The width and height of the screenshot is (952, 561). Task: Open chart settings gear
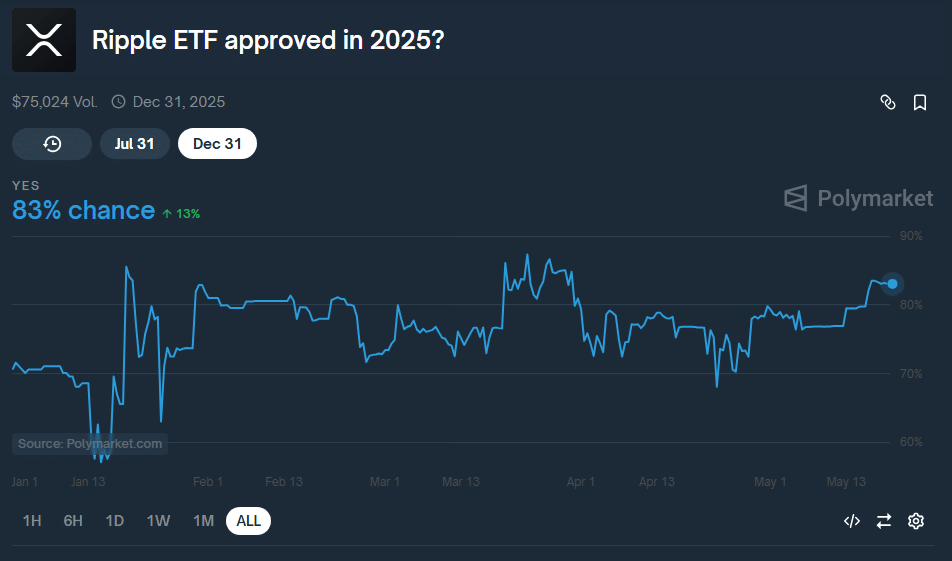(x=916, y=520)
